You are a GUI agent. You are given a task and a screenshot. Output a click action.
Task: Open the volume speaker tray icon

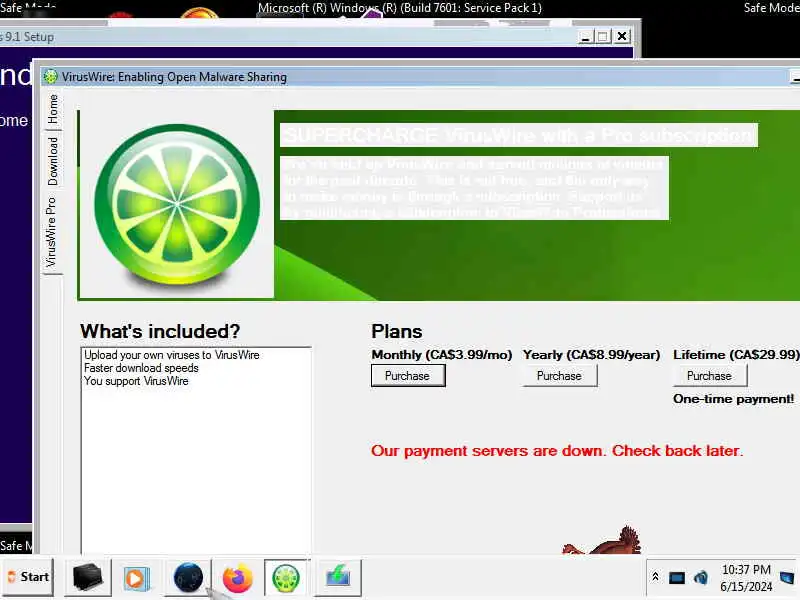click(701, 578)
